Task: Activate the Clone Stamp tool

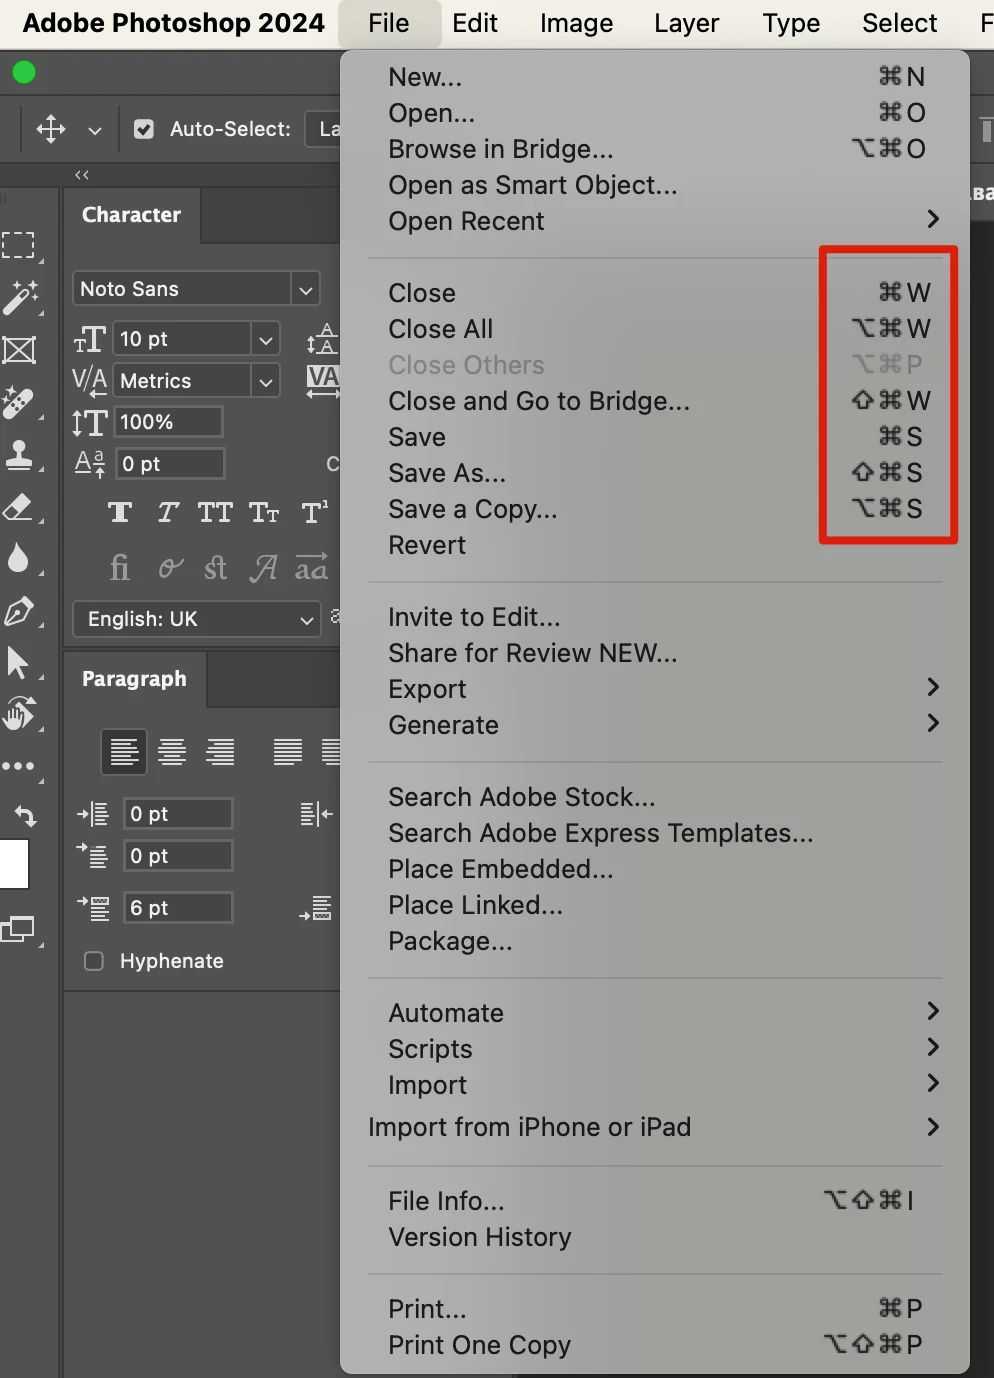Action: tap(19, 455)
